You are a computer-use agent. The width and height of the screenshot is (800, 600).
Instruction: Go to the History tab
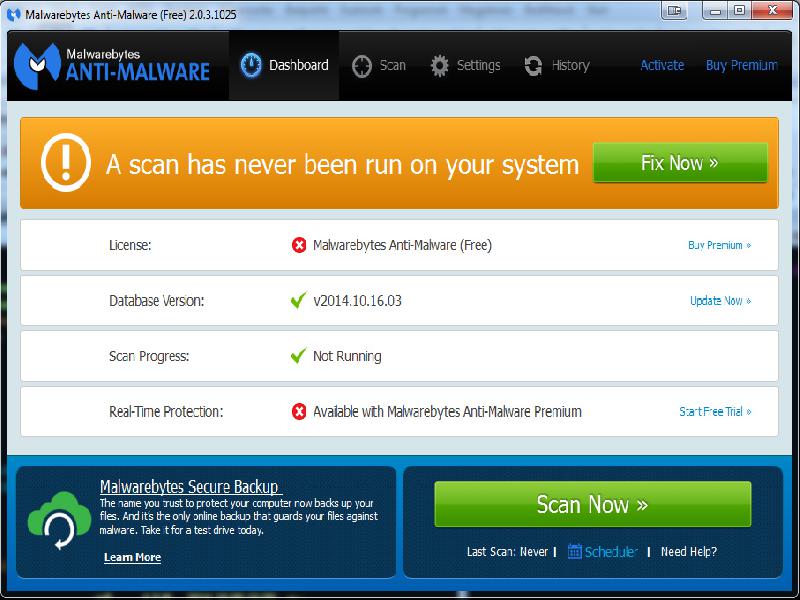557,65
